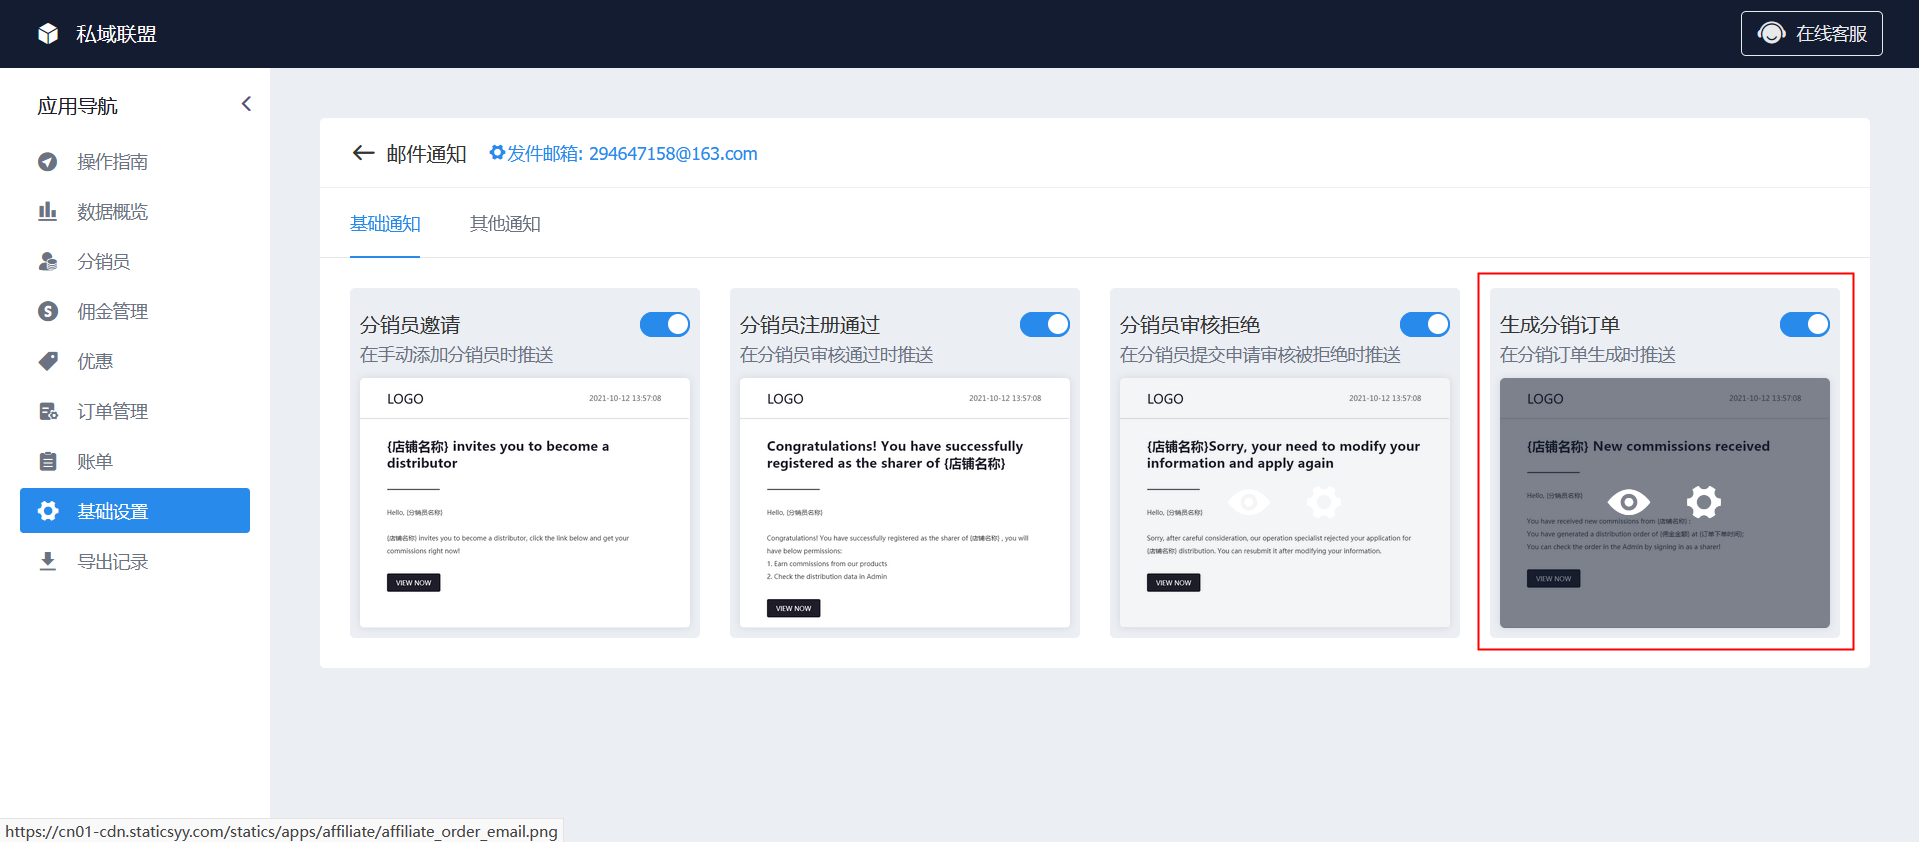Click VIEW NOW in 生成分销订单 preview
1919x842 pixels.
pos(1553,578)
